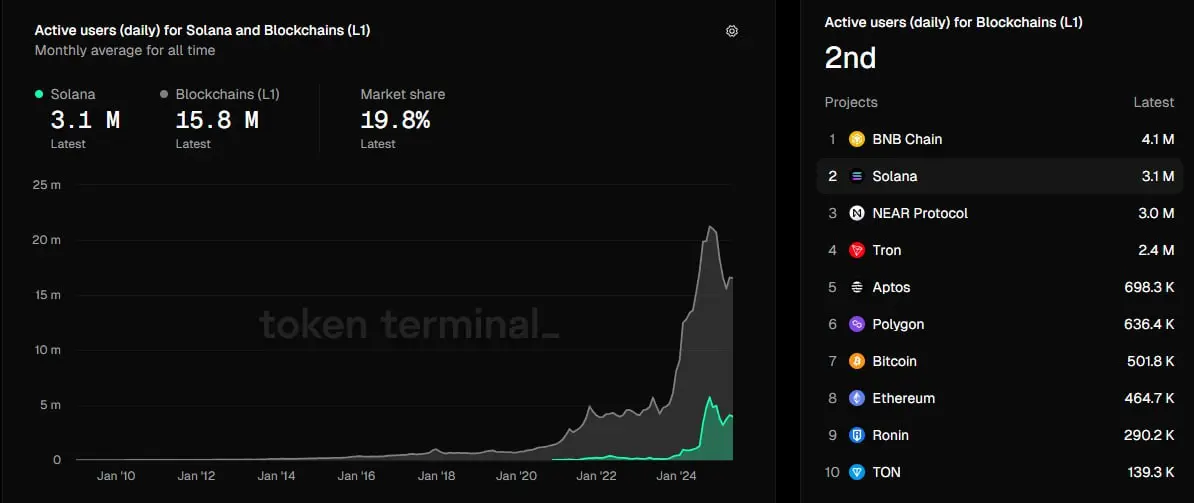Toggle the Solana legend green dot
Screen dimensions: 1194x503
click(x=39, y=94)
